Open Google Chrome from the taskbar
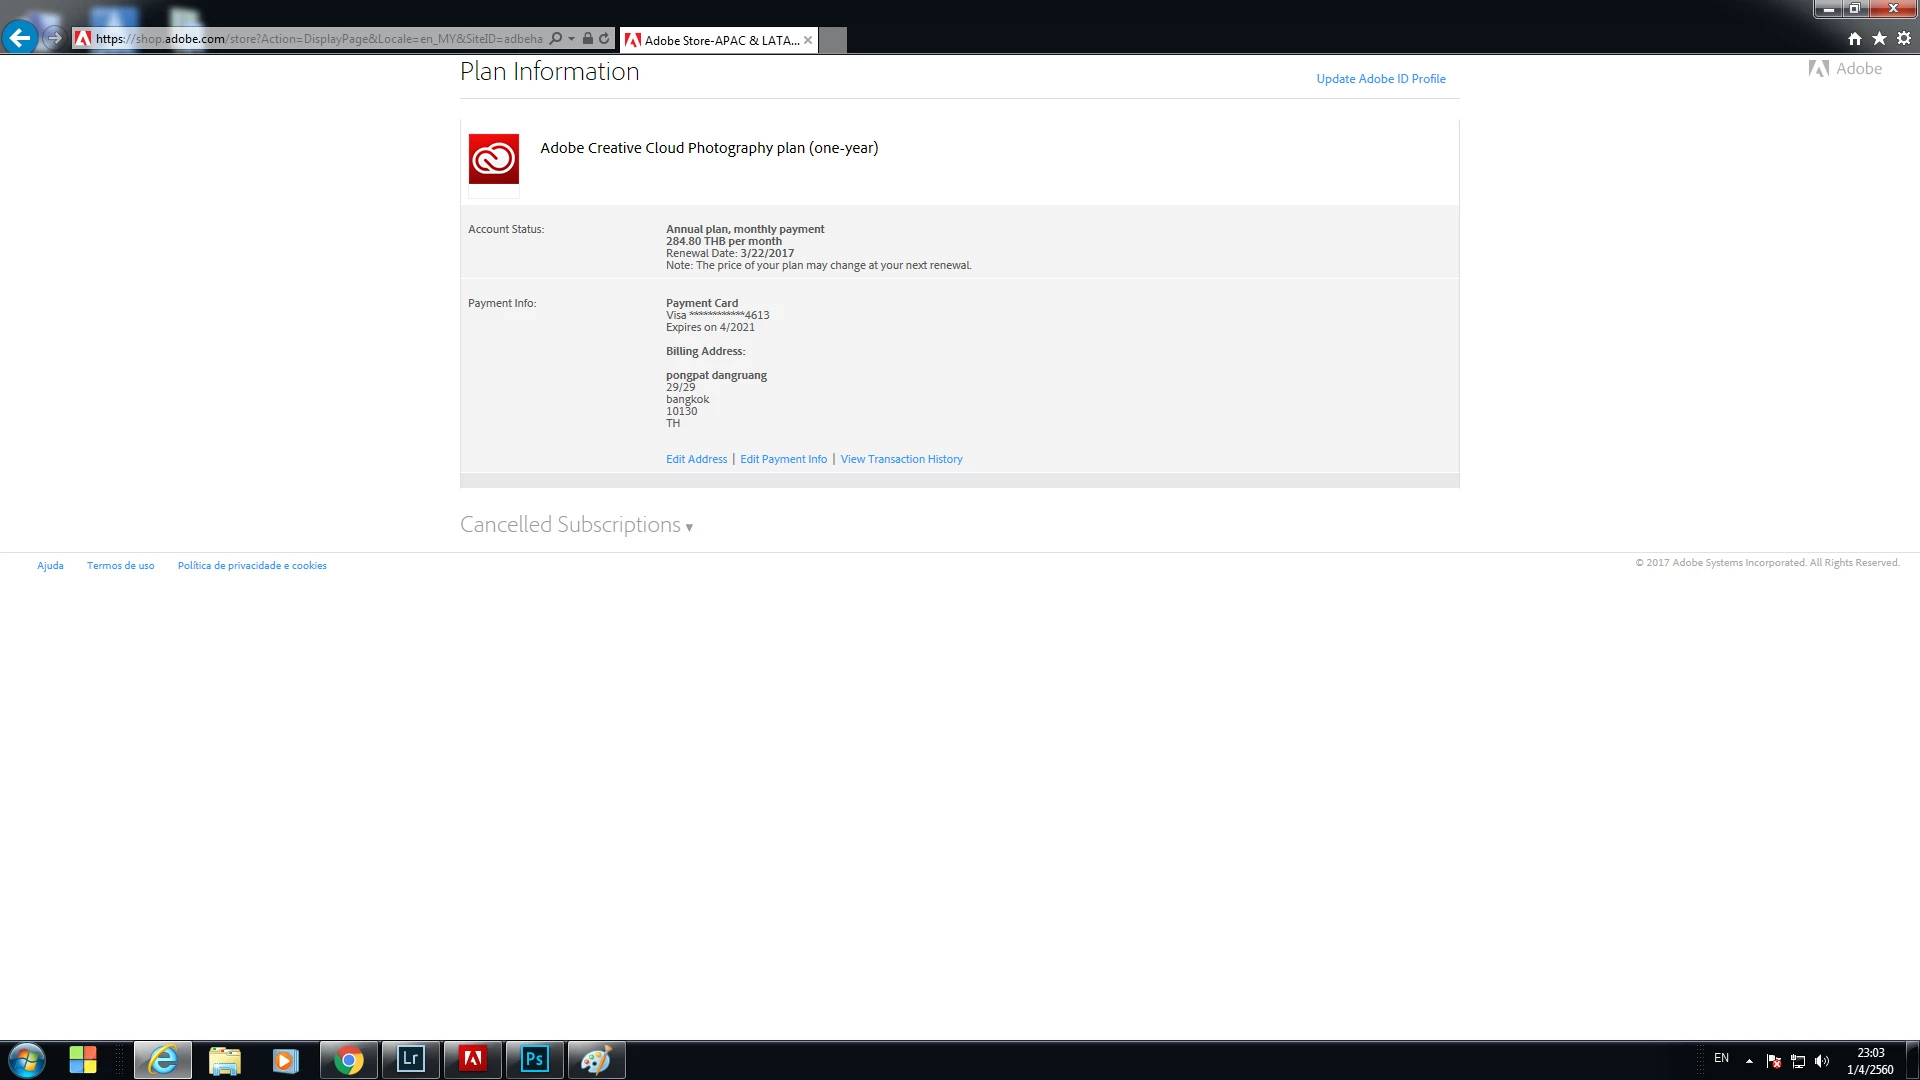 pos(348,1059)
